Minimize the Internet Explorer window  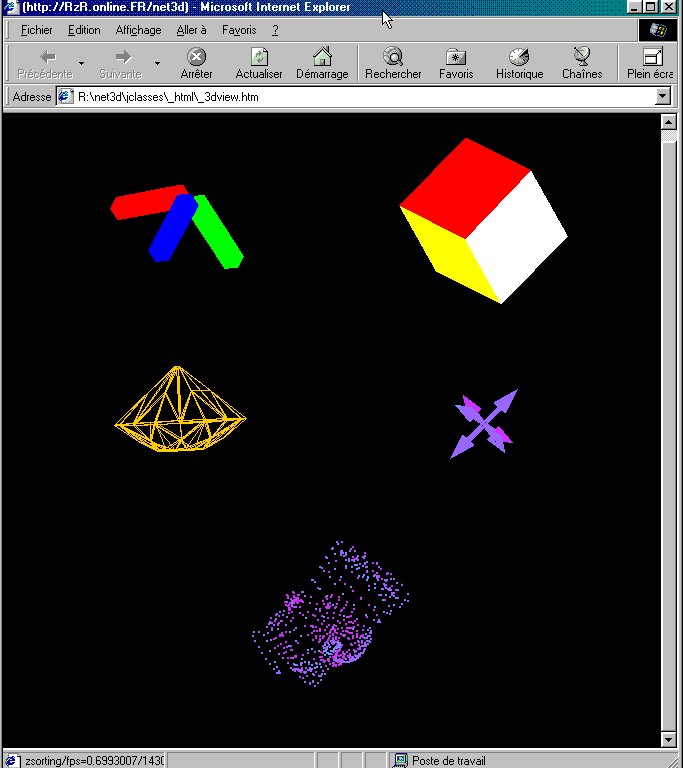point(635,7)
